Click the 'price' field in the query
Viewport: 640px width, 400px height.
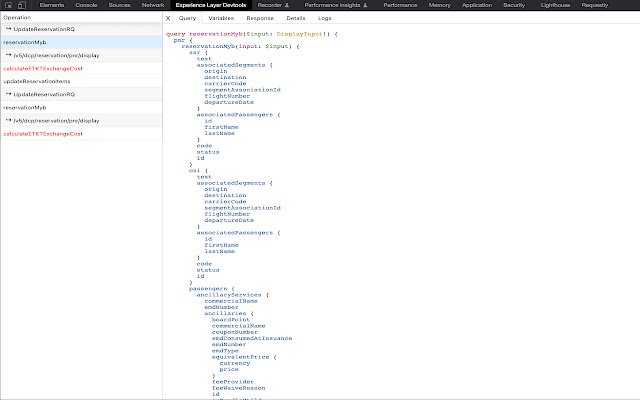coord(229,369)
